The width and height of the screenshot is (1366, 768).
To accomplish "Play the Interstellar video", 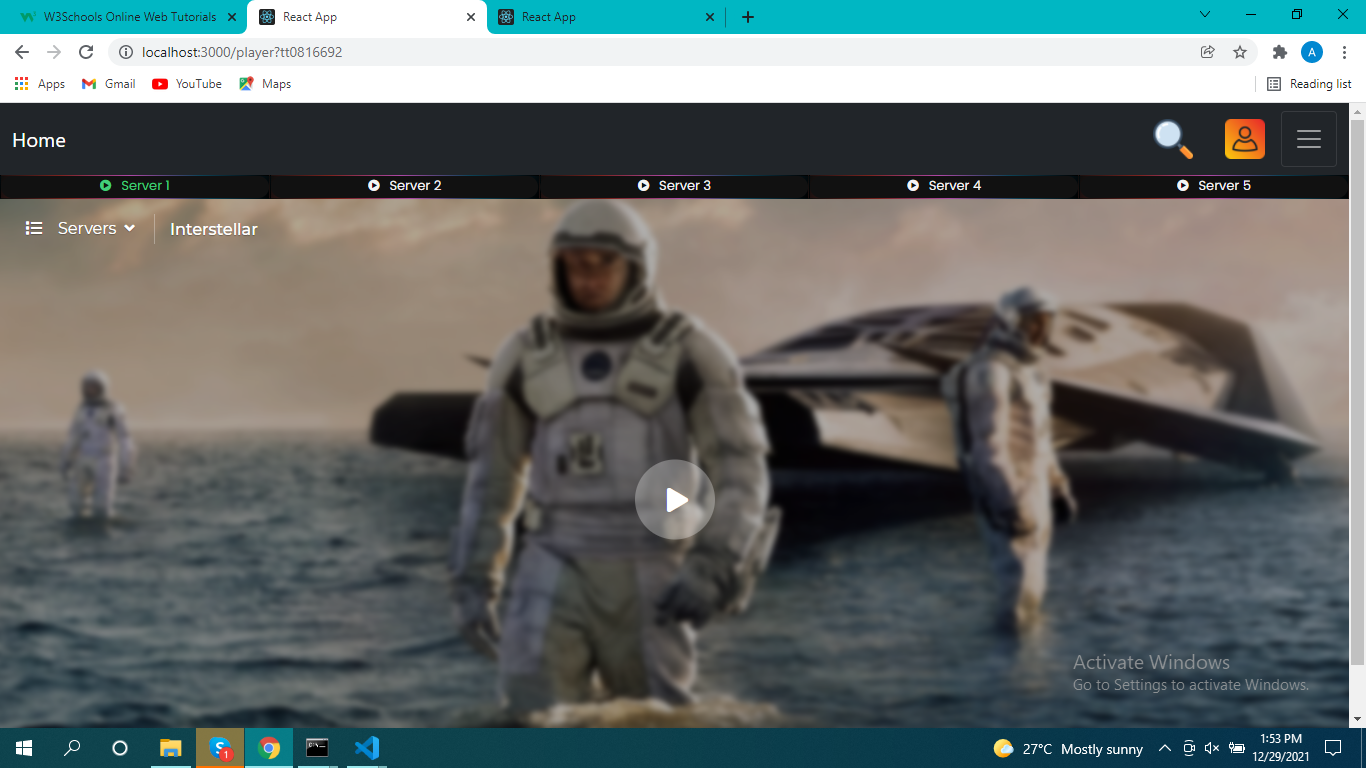I will point(675,500).
